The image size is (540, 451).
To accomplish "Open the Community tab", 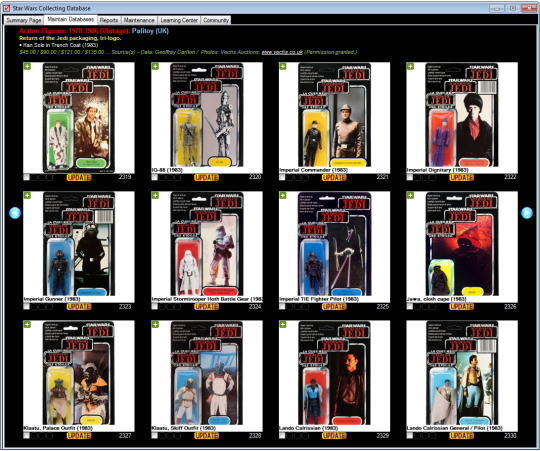I will pyautogui.click(x=216, y=20).
